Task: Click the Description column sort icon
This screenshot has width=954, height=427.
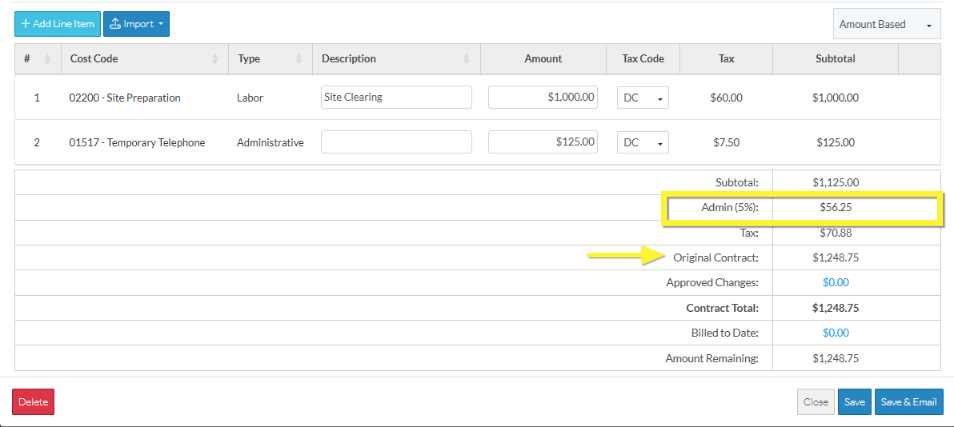Action: click(x=466, y=59)
